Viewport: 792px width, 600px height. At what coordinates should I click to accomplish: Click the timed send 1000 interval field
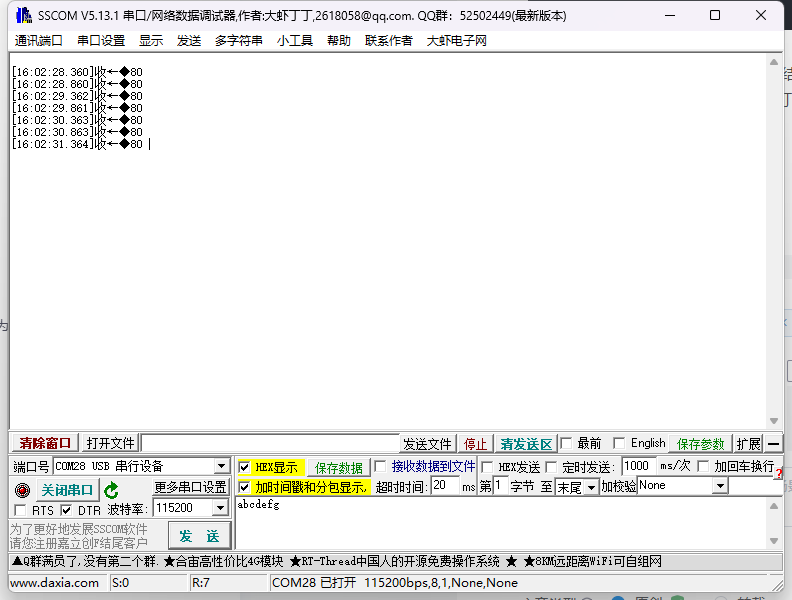tap(638, 466)
